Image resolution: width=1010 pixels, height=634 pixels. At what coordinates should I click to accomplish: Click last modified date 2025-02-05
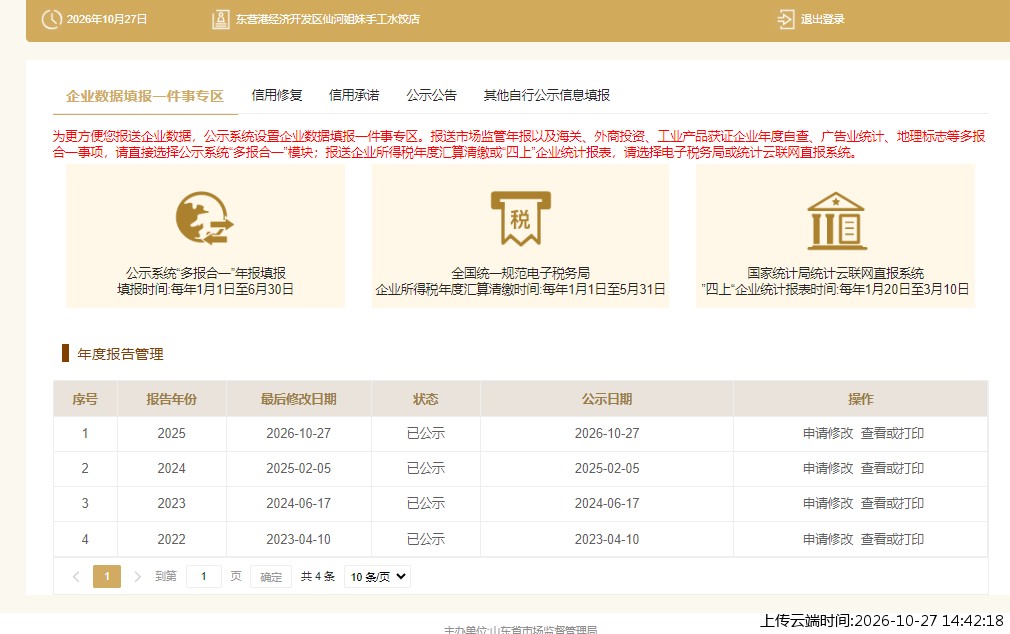pyautogui.click(x=298, y=468)
